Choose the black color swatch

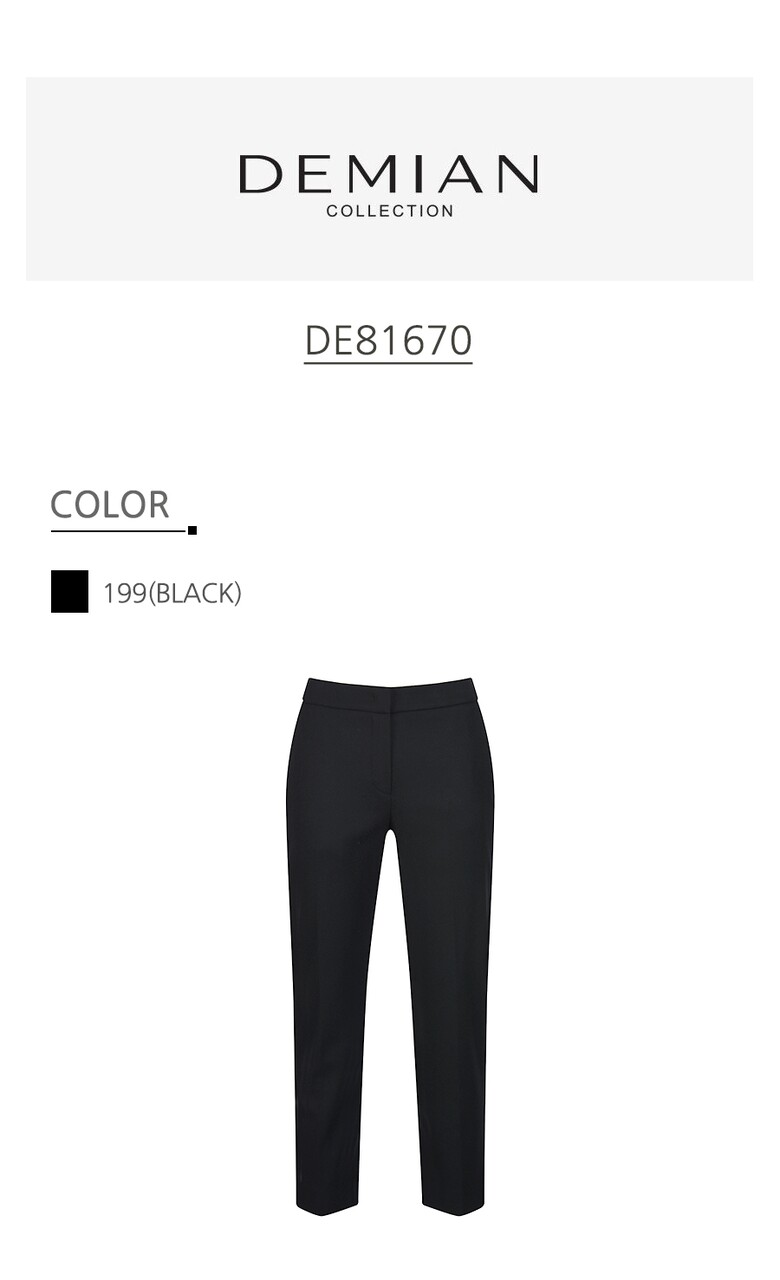(x=69, y=591)
